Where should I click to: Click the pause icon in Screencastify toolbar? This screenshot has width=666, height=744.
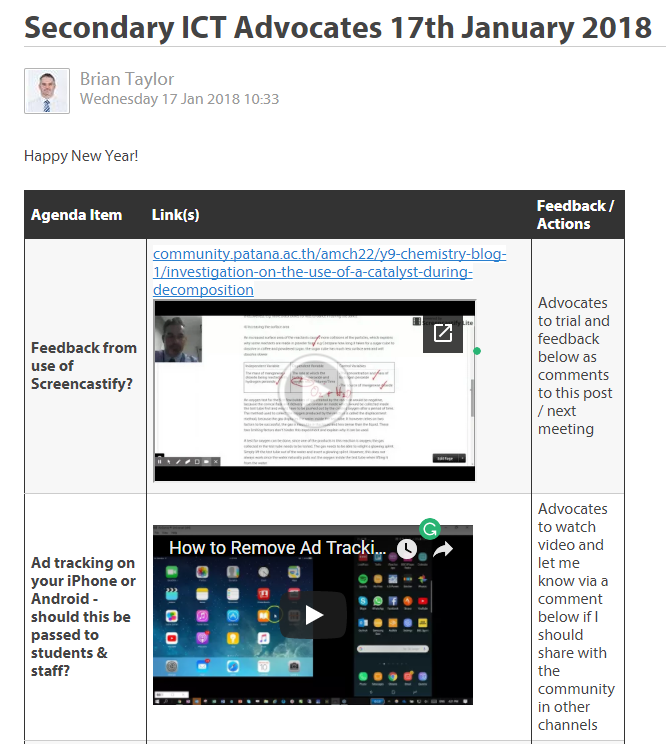(x=158, y=461)
